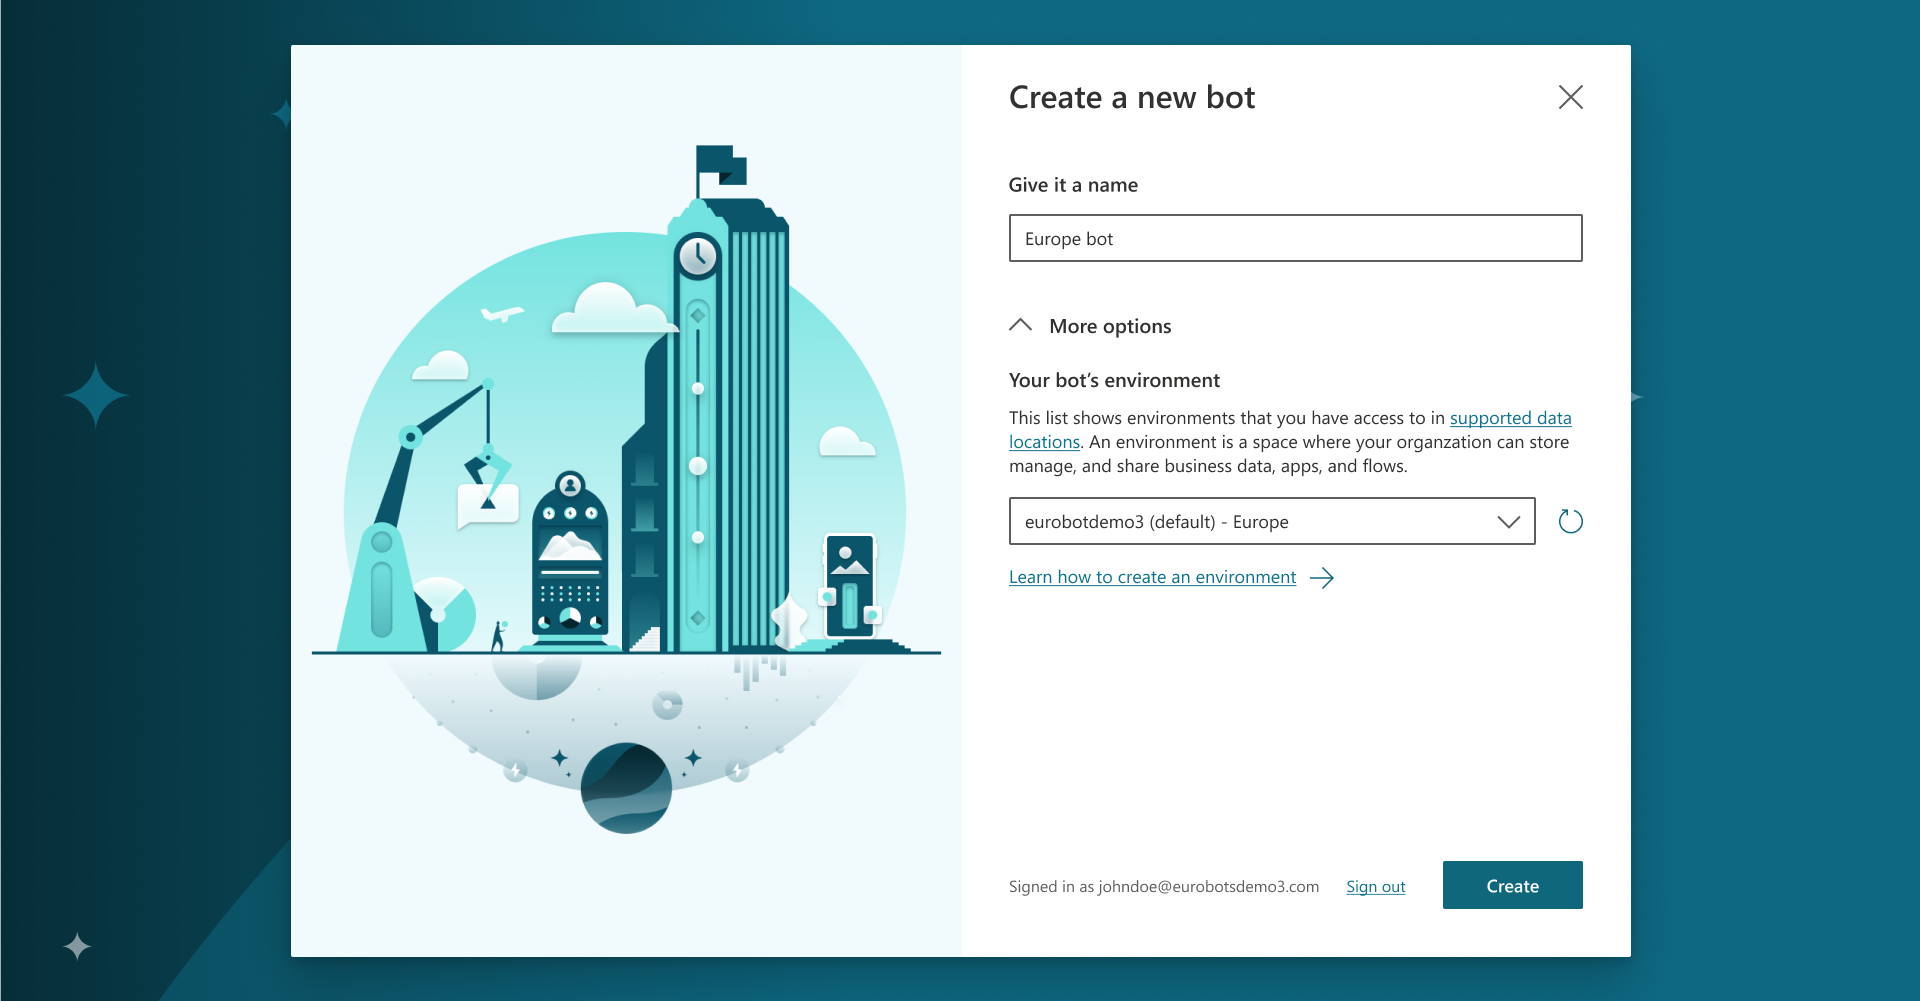Click the clock face on the tower illustration
The height and width of the screenshot is (1001, 1920).
pos(697,256)
